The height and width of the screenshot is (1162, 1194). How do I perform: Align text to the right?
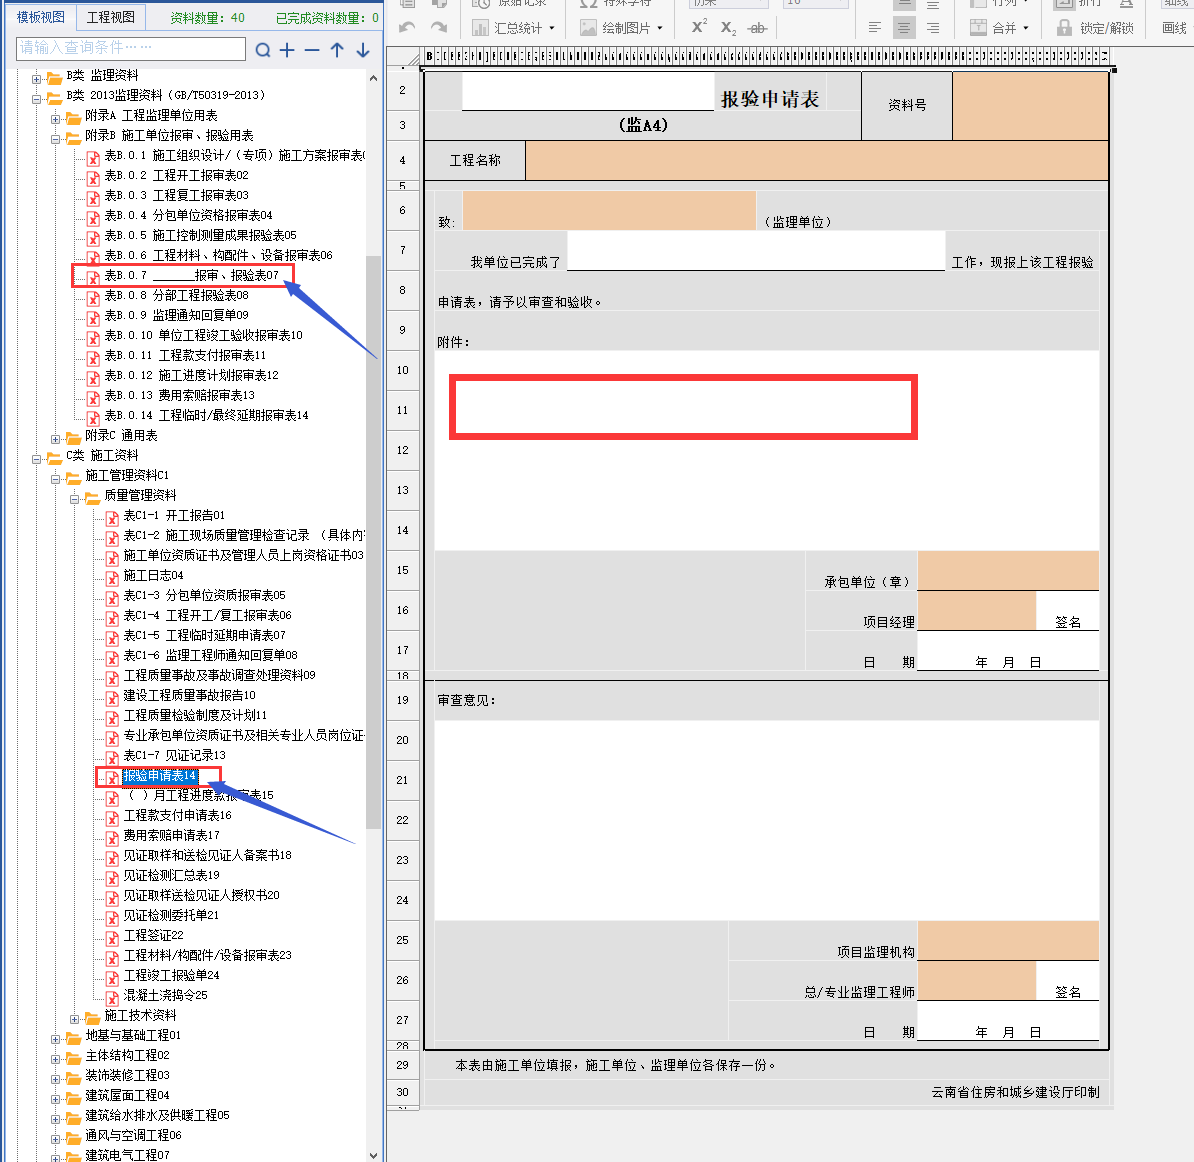tap(933, 28)
